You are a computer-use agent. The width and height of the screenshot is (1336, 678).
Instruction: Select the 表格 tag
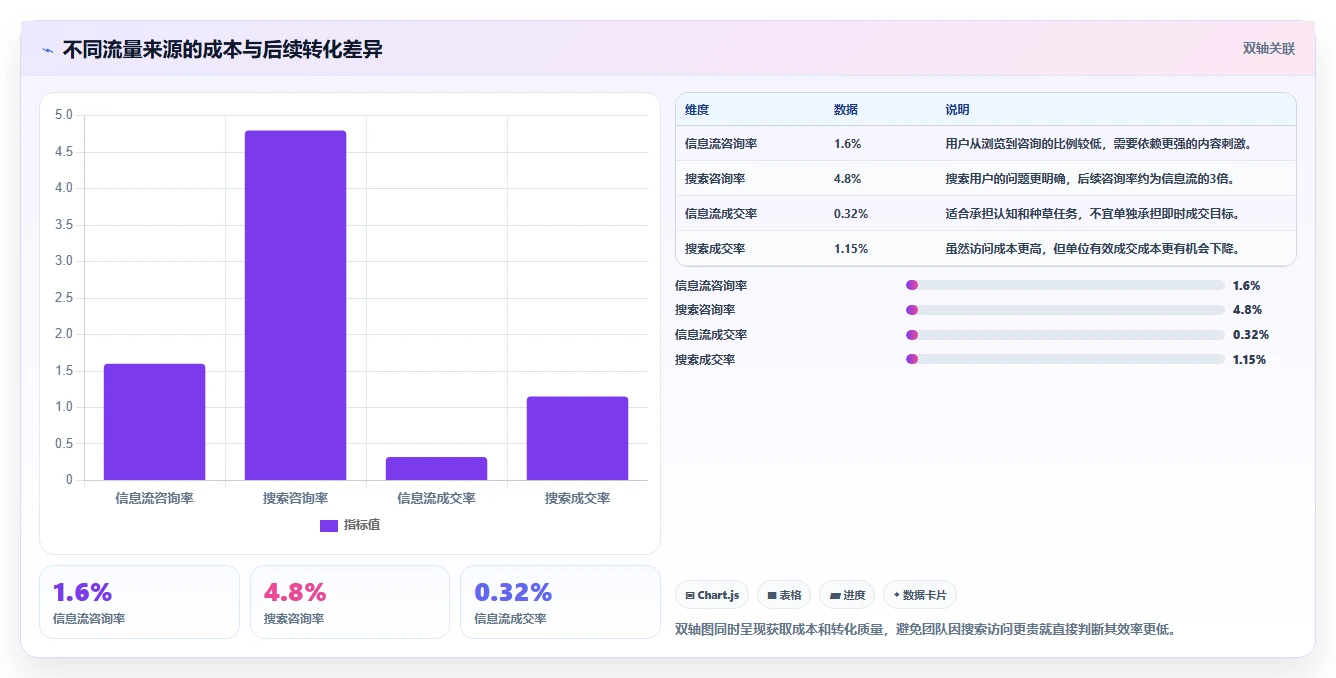[784, 595]
